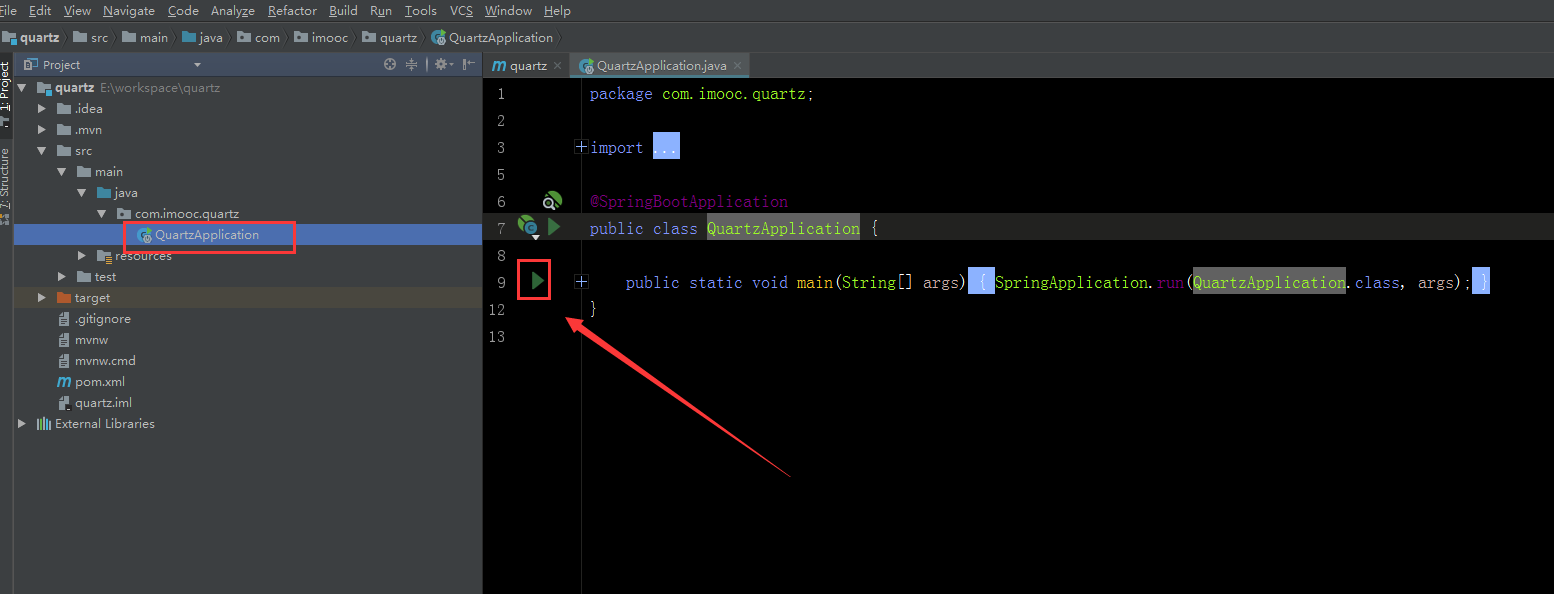Select line number 9 in the editor gutter
Viewport: 1554px width, 594px height.
[501, 280]
